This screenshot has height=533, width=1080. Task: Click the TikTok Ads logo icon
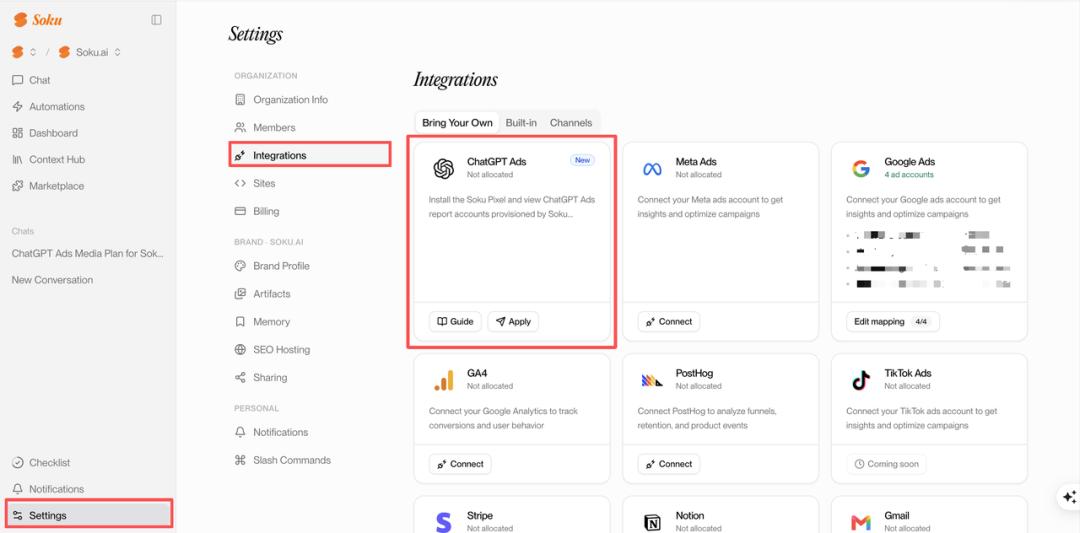[x=860, y=380]
